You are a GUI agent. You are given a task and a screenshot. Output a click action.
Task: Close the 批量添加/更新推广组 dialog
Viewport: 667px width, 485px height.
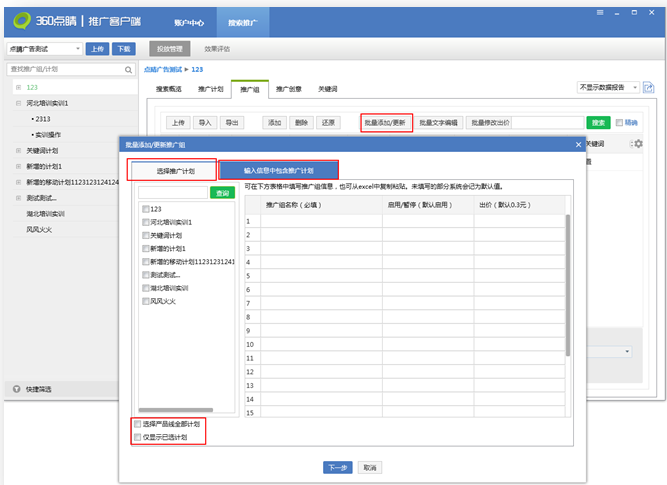(x=577, y=145)
